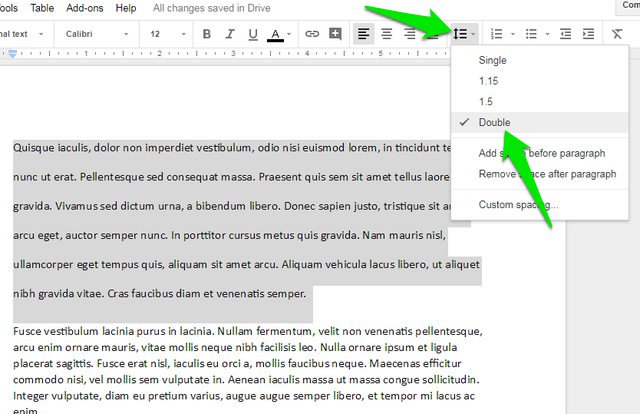Click the ruler at the 3 inch mark

[233, 53]
